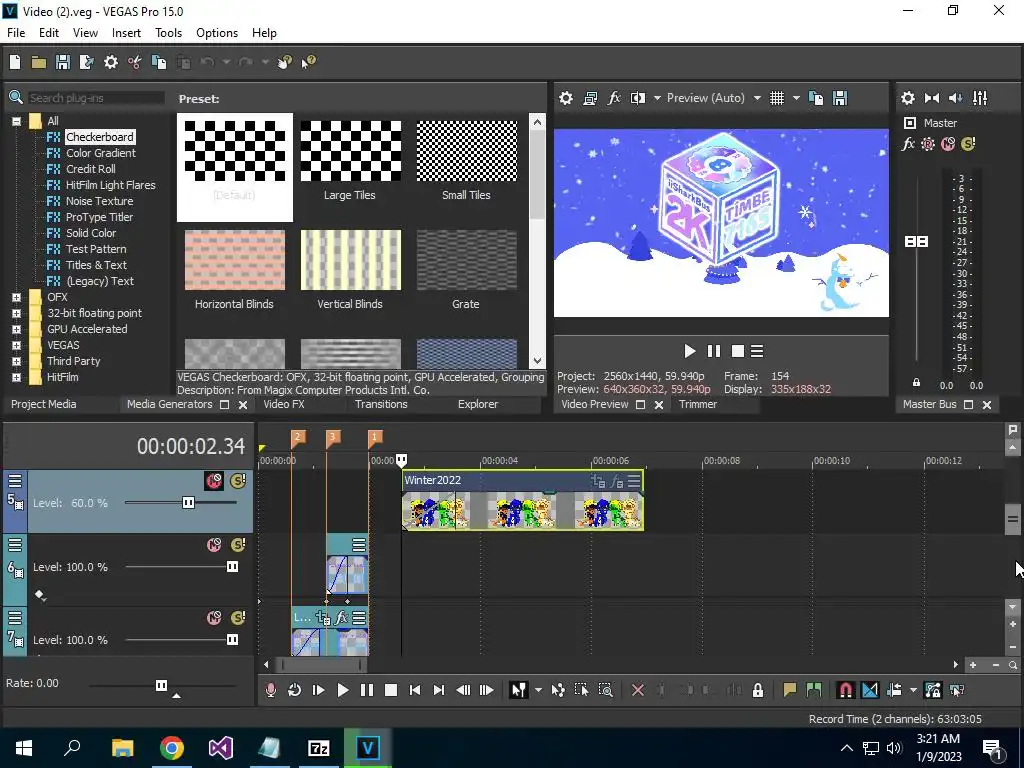1024x768 pixels.
Task: Copy preview snapshot to clipboard
Action: pyautogui.click(x=816, y=98)
